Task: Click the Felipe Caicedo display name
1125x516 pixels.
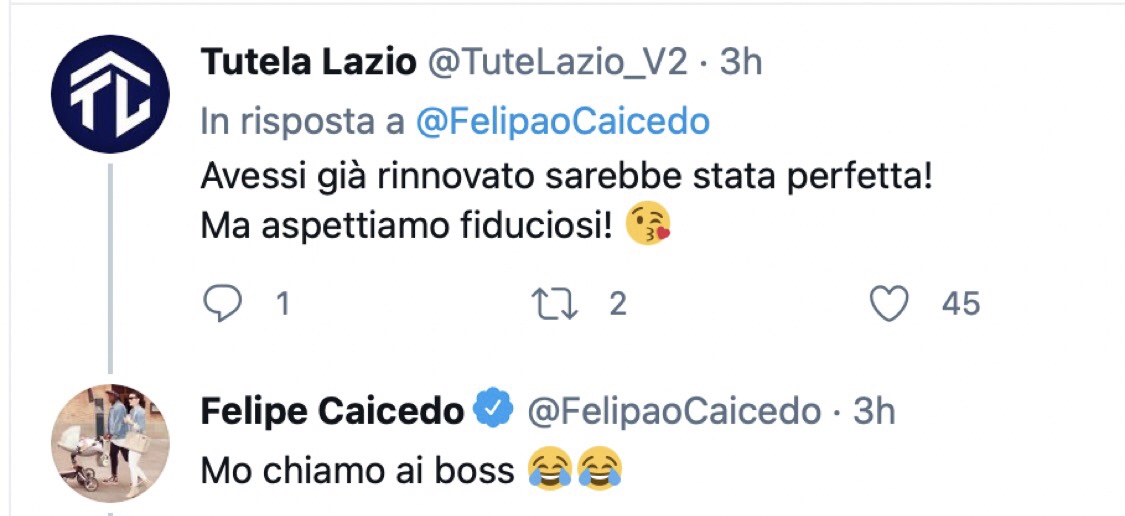Action: coord(332,410)
